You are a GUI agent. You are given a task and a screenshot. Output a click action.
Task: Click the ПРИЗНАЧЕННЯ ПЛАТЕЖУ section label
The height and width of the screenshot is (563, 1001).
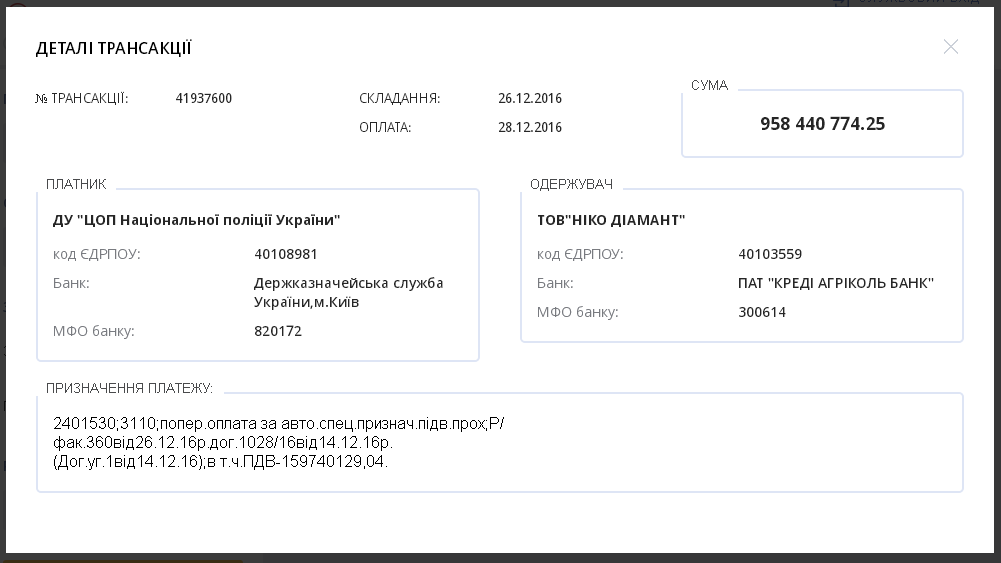pos(129,388)
